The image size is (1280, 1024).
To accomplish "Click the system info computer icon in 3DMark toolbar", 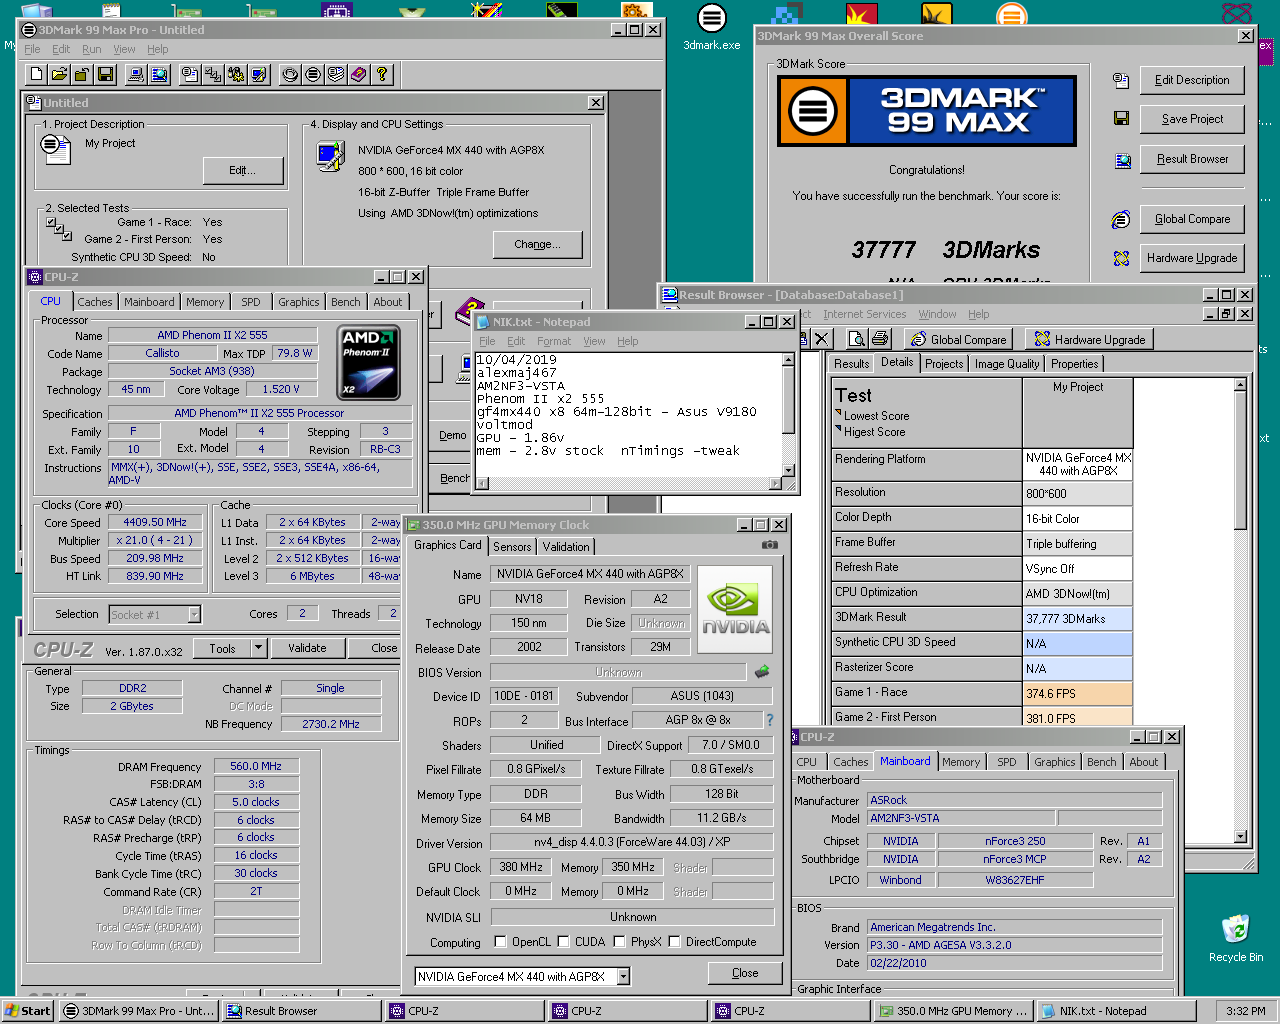I will [136, 74].
